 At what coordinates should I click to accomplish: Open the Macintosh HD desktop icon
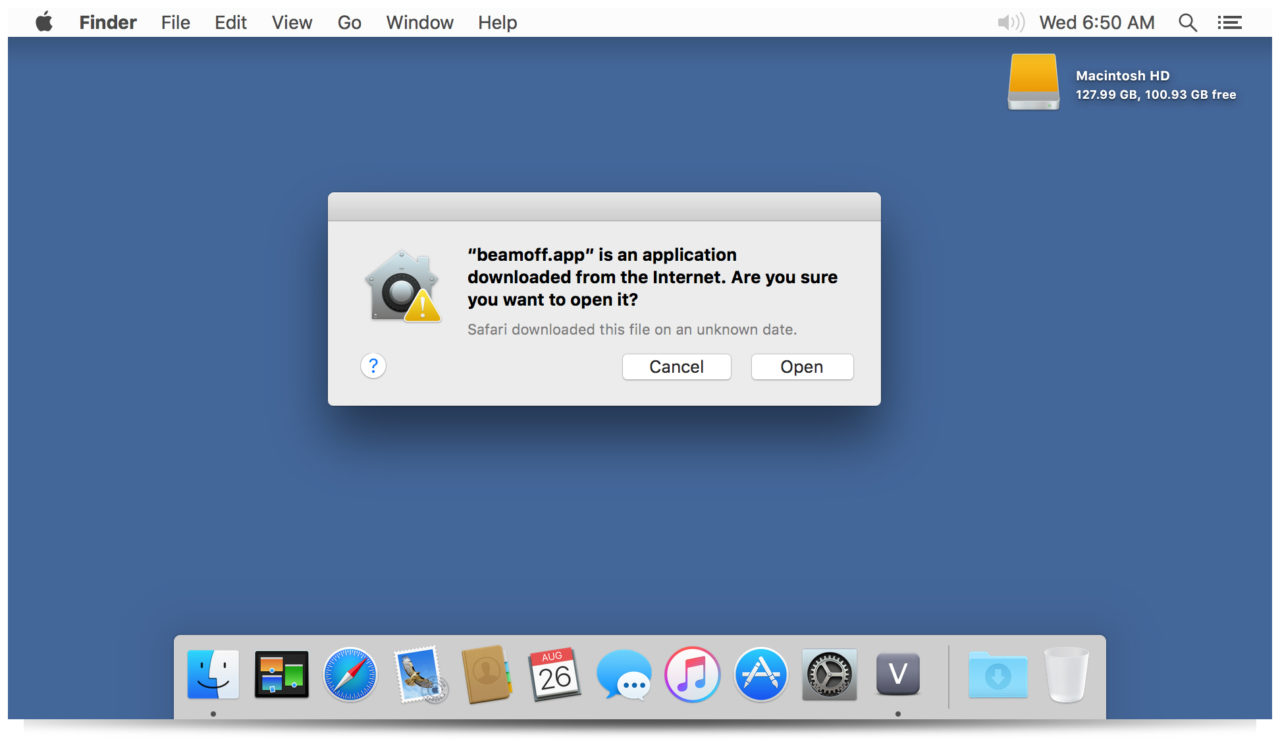[x=1033, y=82]
